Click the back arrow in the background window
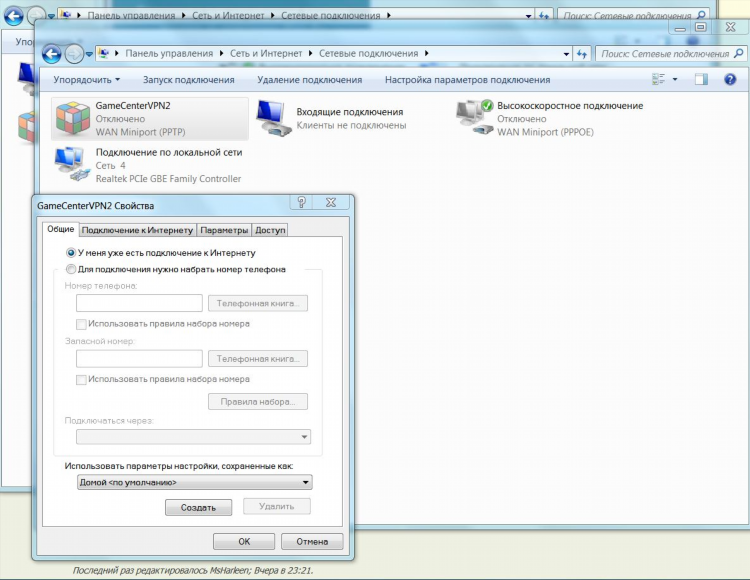The height and width of the screenshot is (580, 750). coord(13,16)
